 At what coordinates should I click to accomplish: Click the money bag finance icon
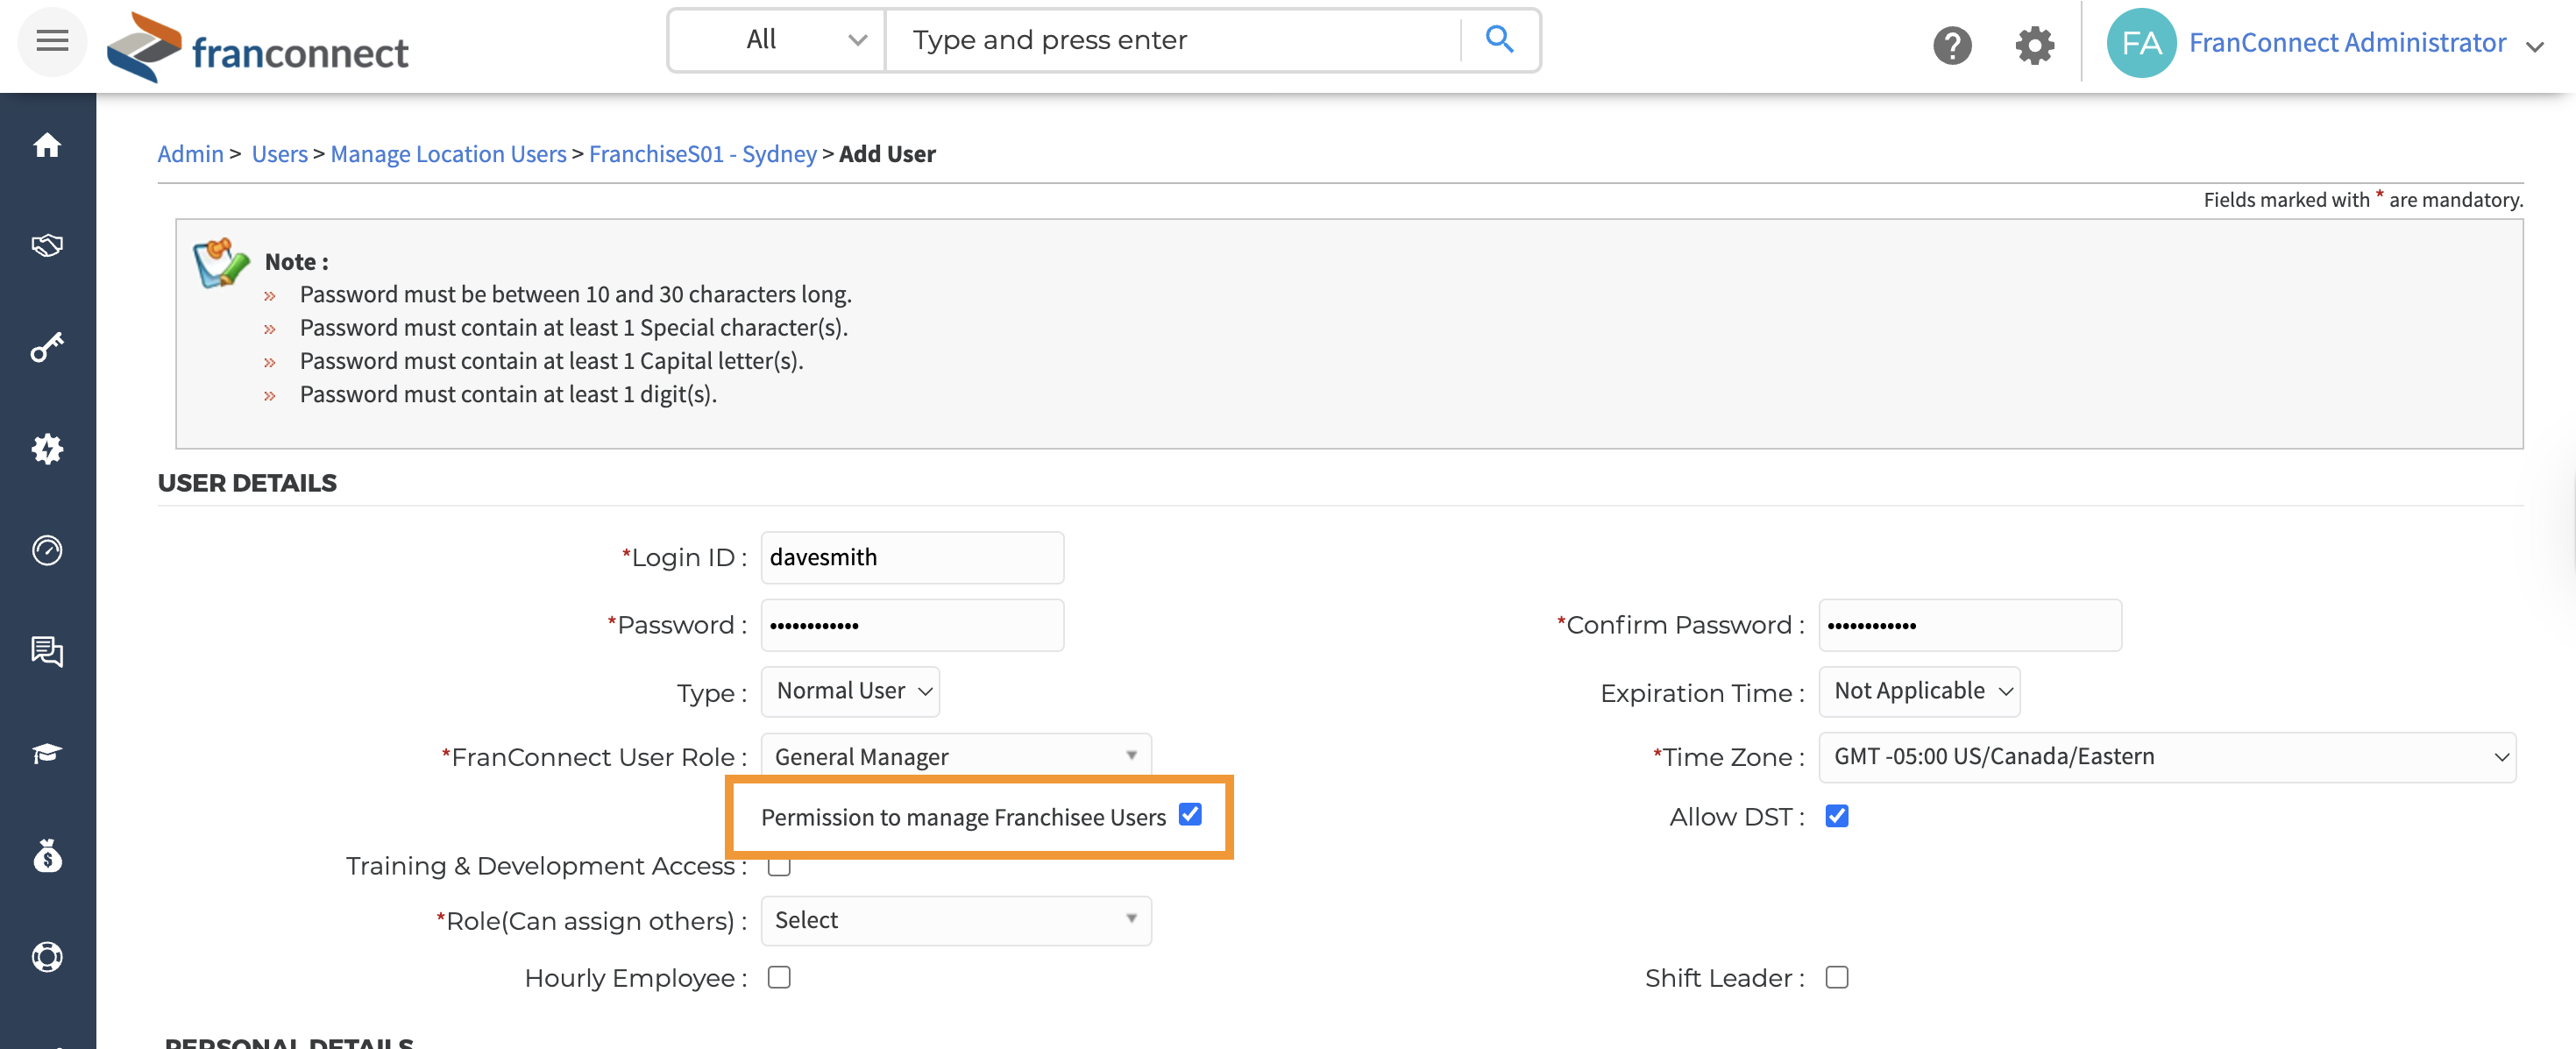[47, 856]
